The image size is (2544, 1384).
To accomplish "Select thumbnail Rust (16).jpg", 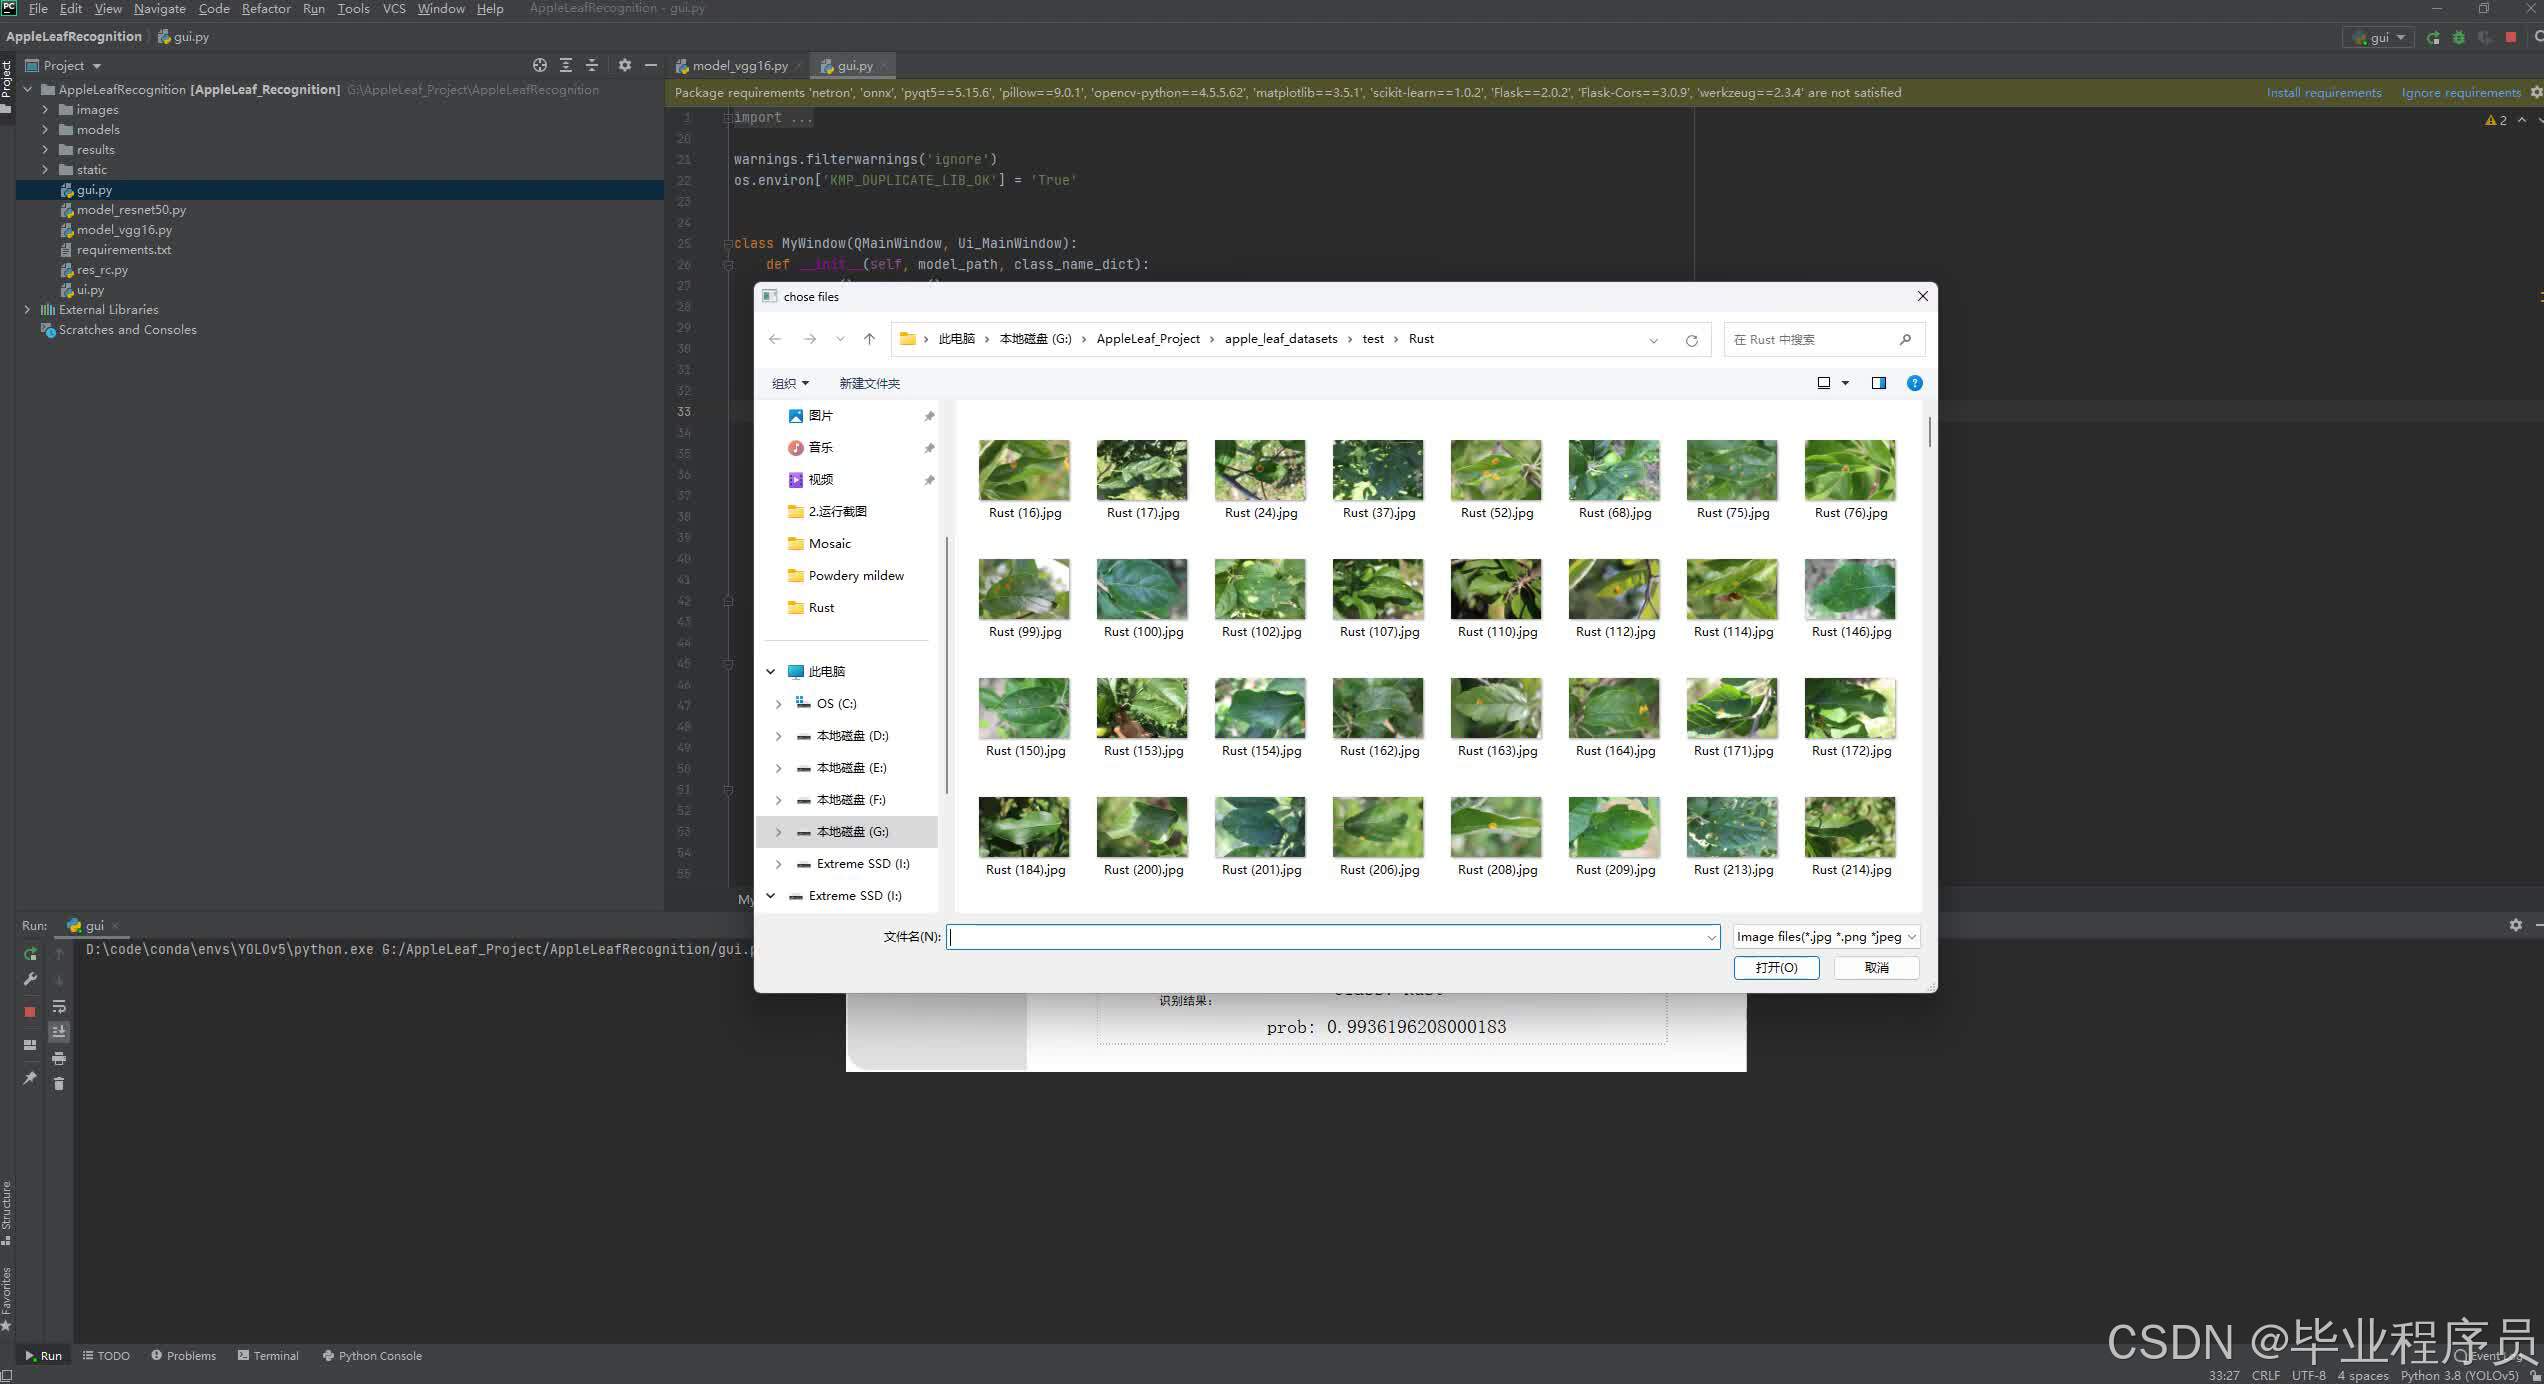I will tap(1025, 479).
